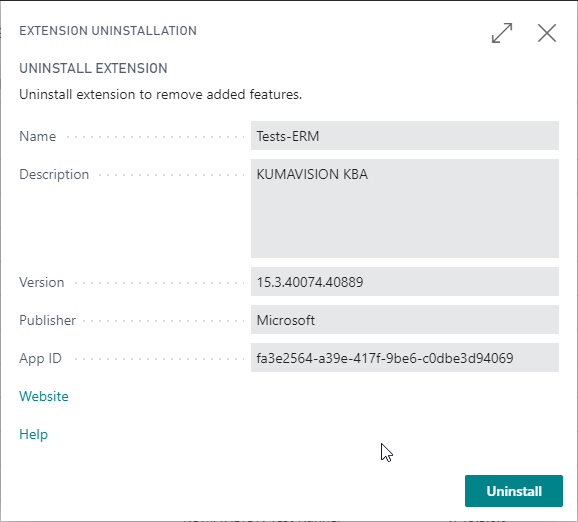Select the Name field showing Tests-ERM
The width and height of the screenshot is (578, 522).
click(405, 136)
